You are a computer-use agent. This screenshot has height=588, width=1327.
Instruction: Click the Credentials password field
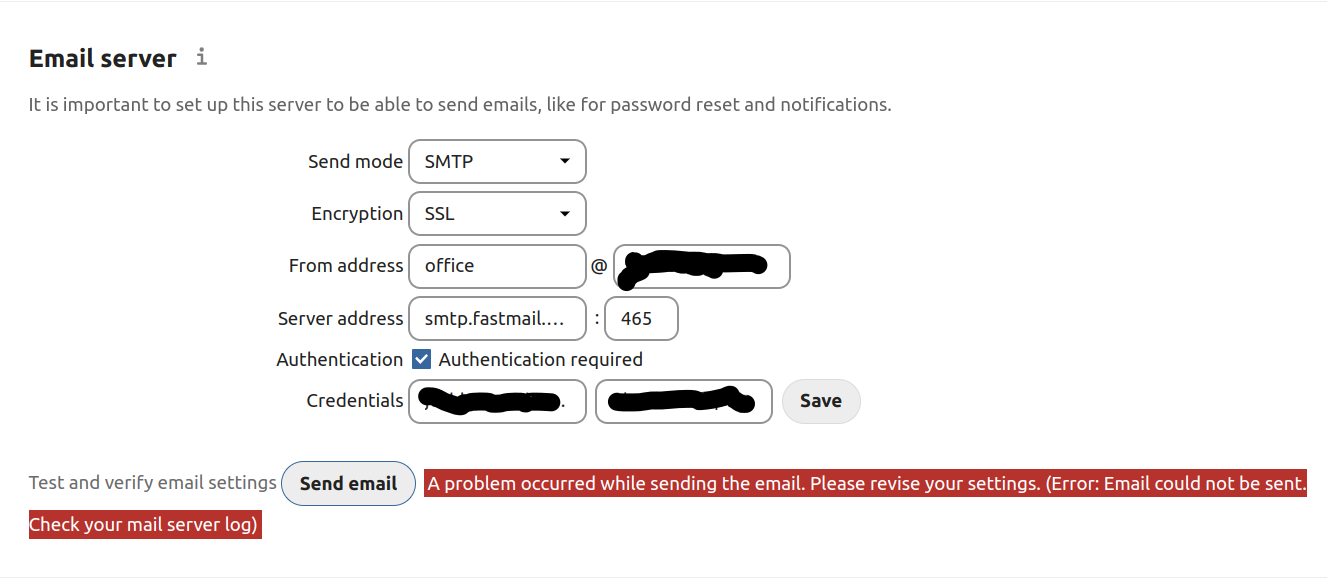click(x=683, y=401)
